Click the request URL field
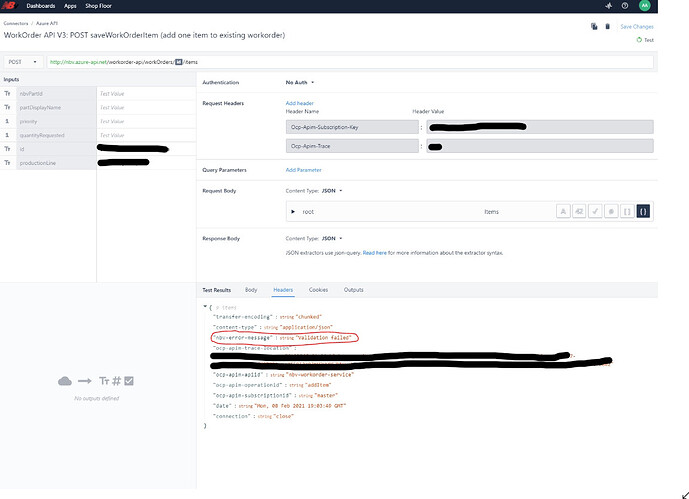Image resolution: width=689 pixels, height=499 pixels. click(x=350, y=62)
